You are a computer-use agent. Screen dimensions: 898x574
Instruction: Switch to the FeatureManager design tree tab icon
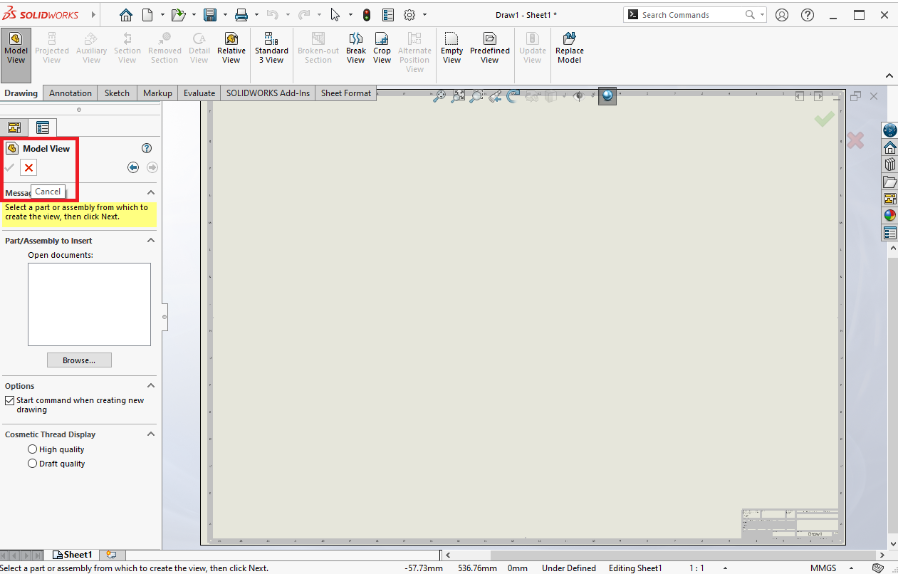pos(14,127)
